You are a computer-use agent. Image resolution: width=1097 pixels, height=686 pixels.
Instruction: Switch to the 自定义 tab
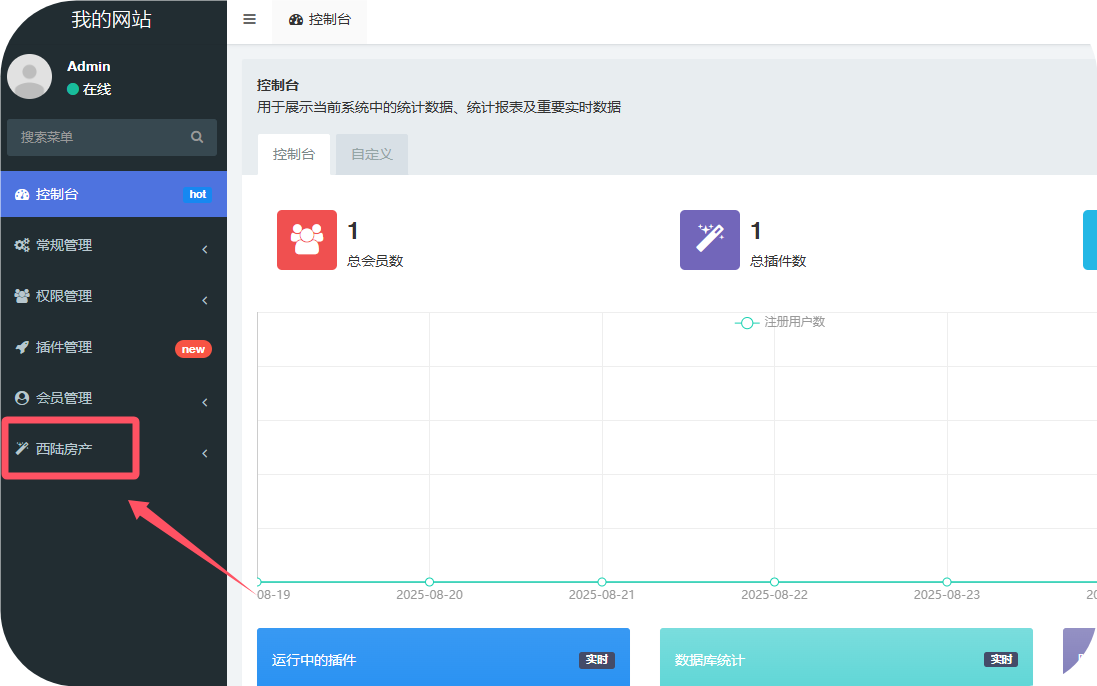coord(372,155)
